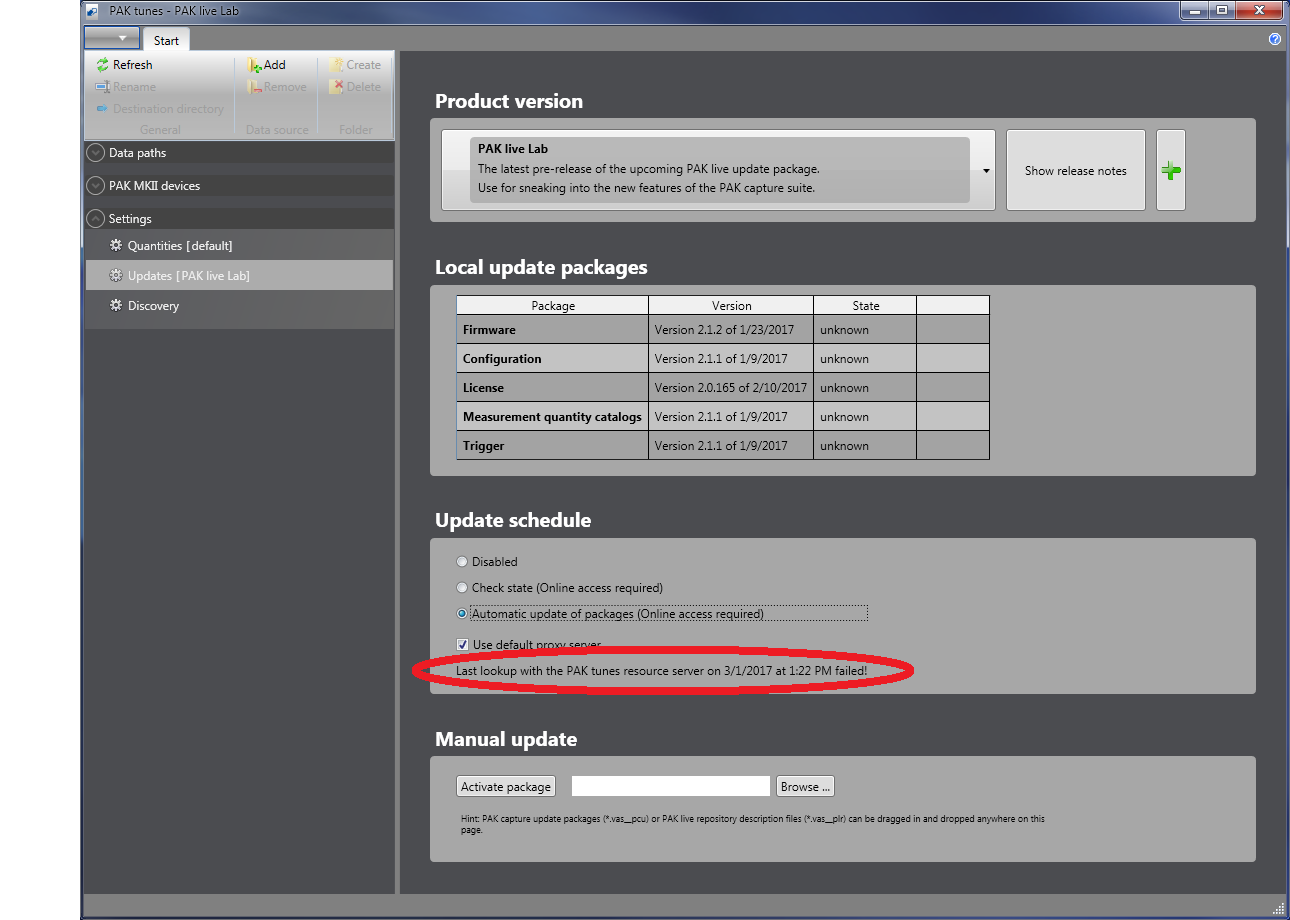The width and height of the screenshot is (1290, 920).
Task: Click the PAK tunes app icon in title bar
Action: coord(94,11)
